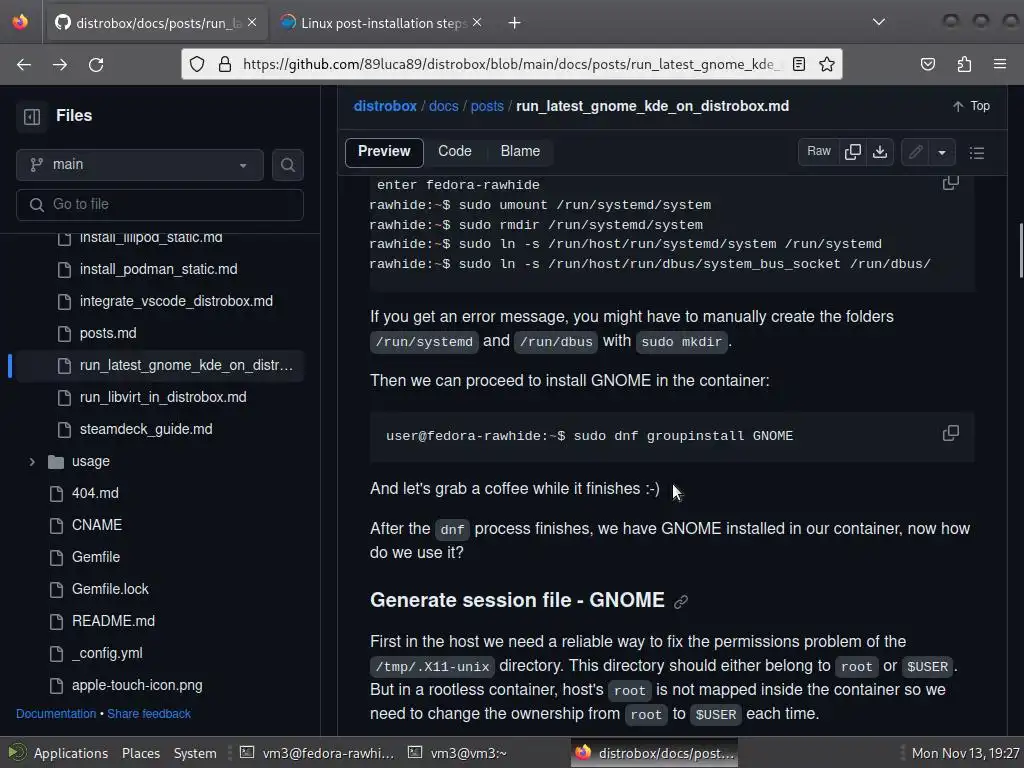
Task: Focus the Go to file field
Action: (x=160, y=204)
